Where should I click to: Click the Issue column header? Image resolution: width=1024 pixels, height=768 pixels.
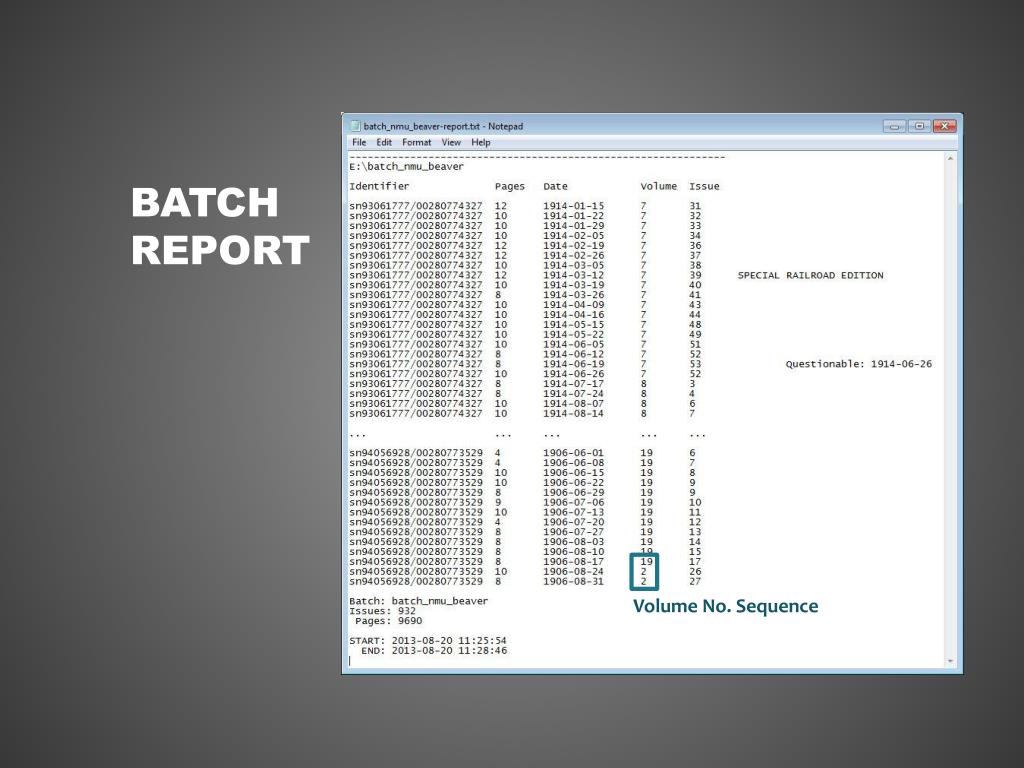(704, 186)
